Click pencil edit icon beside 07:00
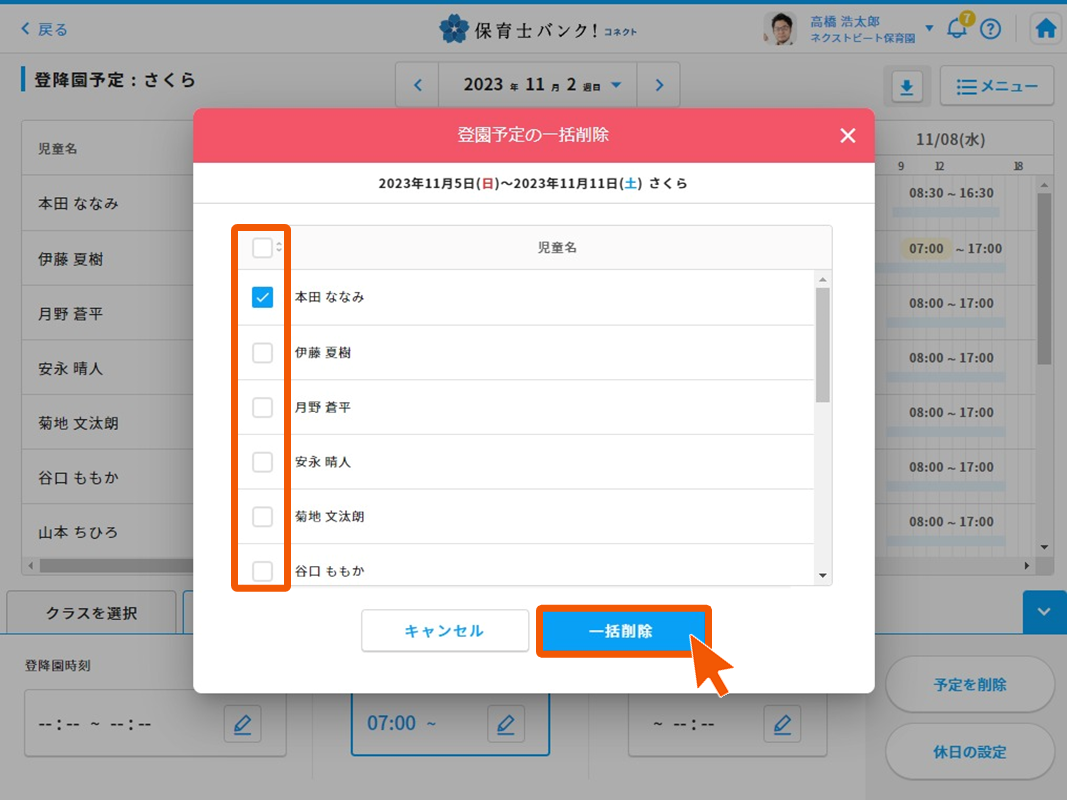This screenshot has height=800, width=1067. pyautogui.click(x=506, y=723)
